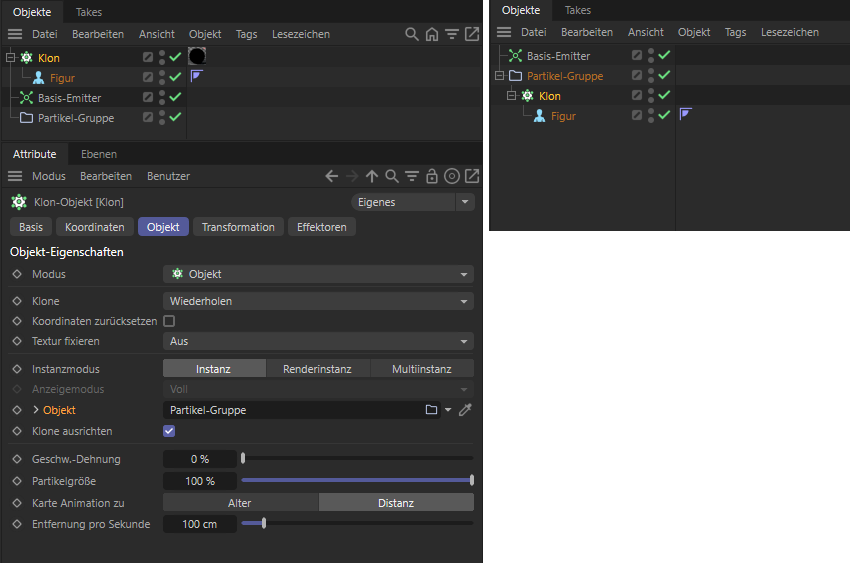This screenshot has width=850, height=563.
Task: Open left Objekte manager in new window icon
Action: (472, 34)
